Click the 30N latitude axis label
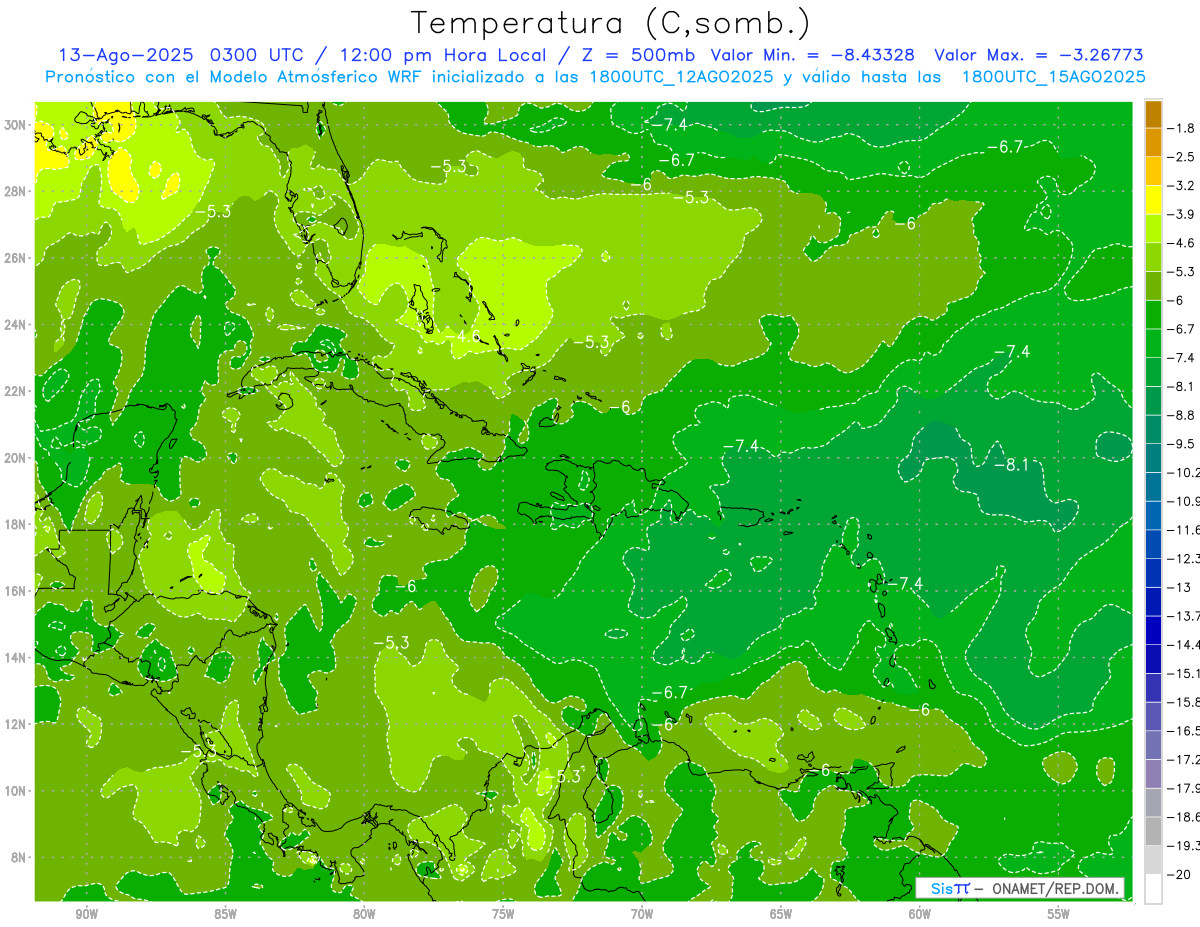 (17, 125)
